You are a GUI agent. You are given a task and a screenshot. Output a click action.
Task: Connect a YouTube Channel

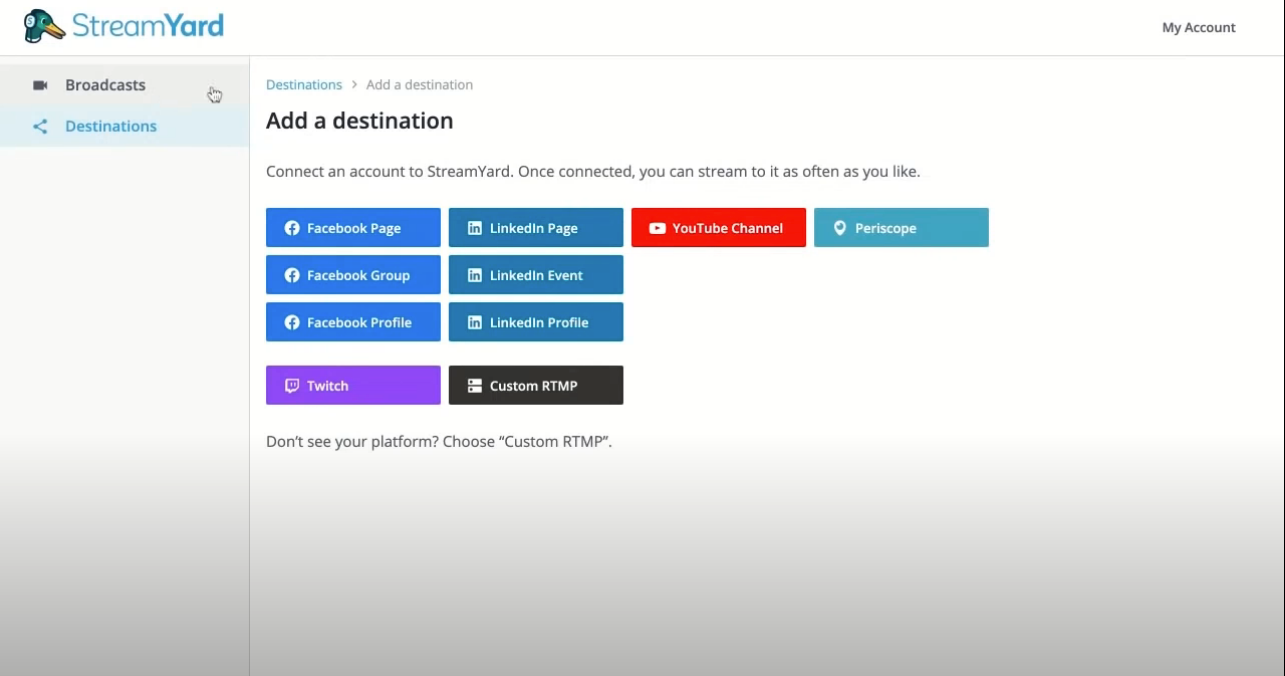tap(718, 228)
